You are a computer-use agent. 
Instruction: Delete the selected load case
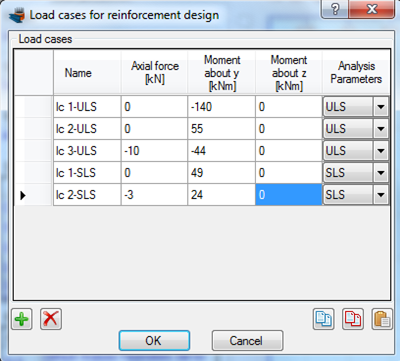coord(51,319)
